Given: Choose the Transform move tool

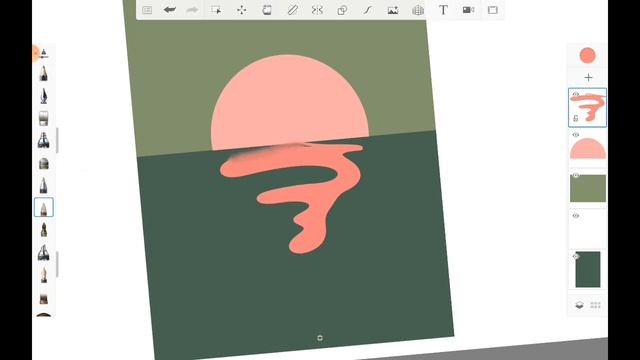Looking at the screenshot, I should pyautogui.click(x=242, y=10).
